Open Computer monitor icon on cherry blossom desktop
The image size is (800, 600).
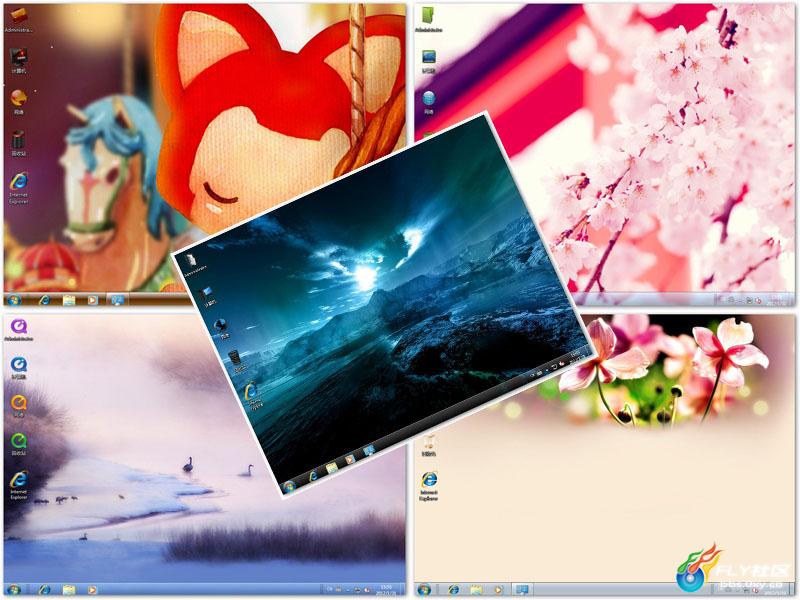tap(429, 62)
